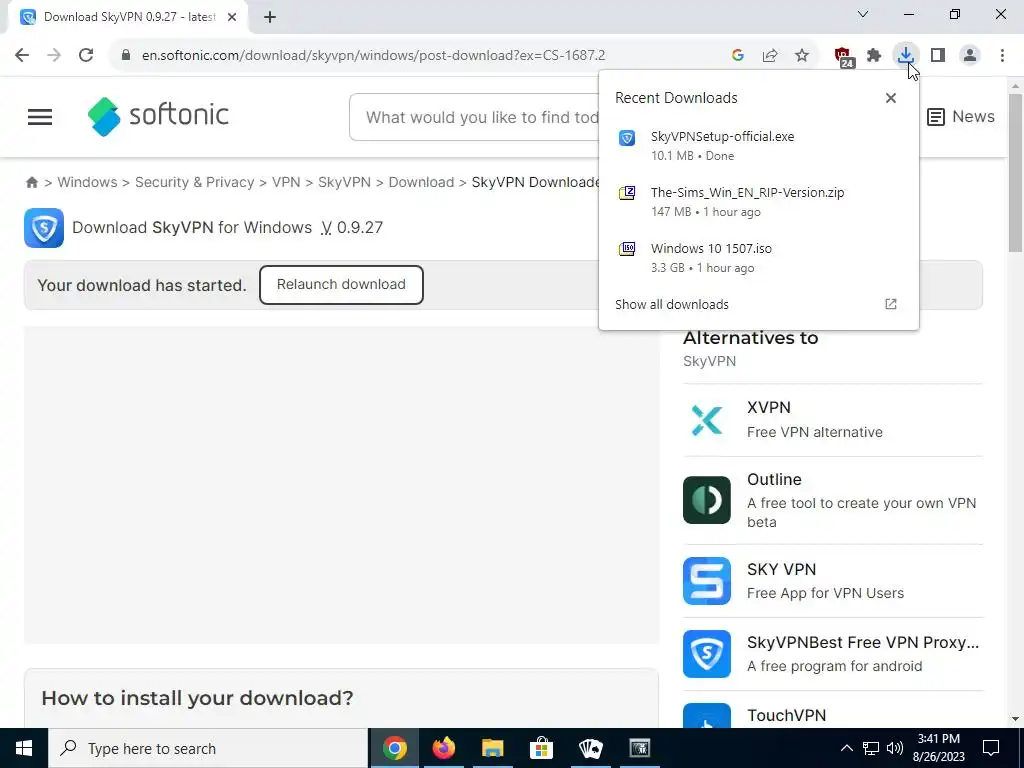
Task: Toggle the Chrome downloads icon
Action: pyautogui.click(x=906, y=56)
